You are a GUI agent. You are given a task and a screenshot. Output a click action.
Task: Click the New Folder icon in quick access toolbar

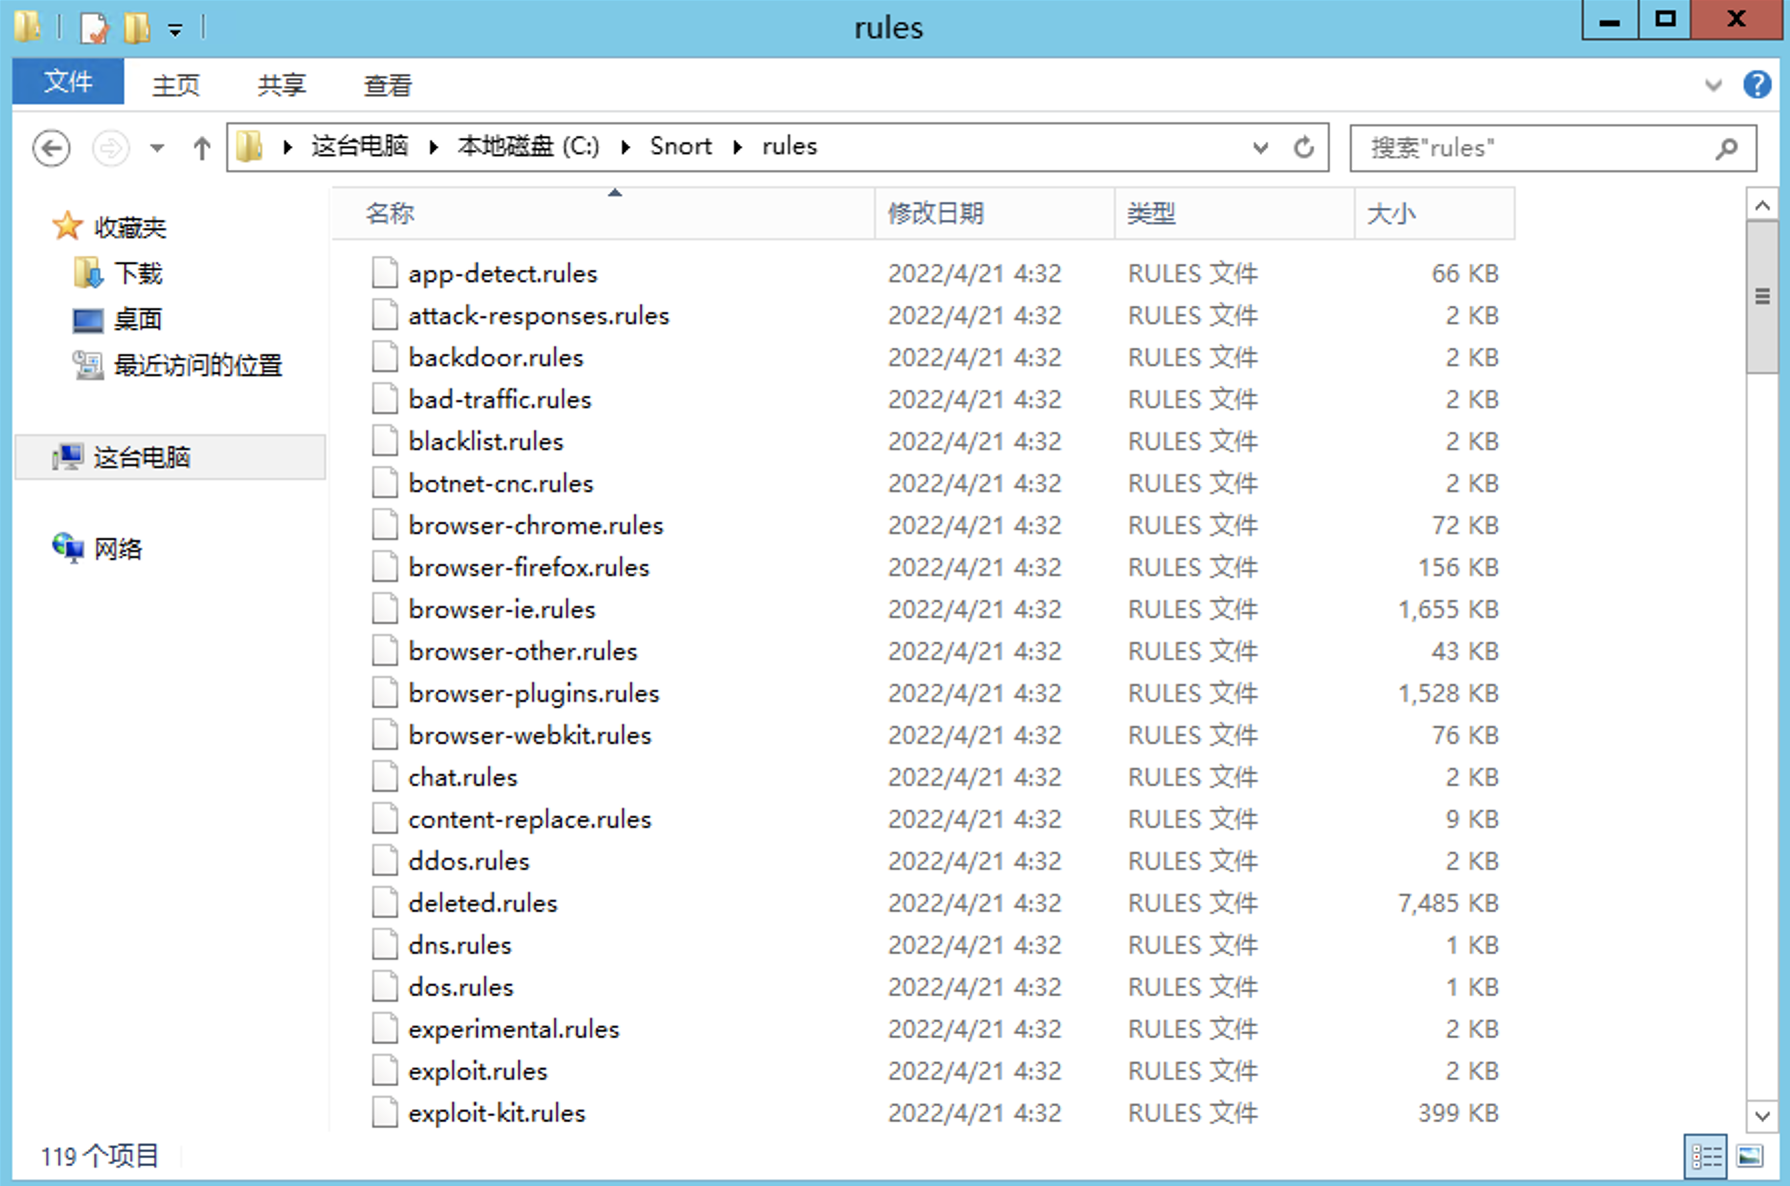point(137,27)
